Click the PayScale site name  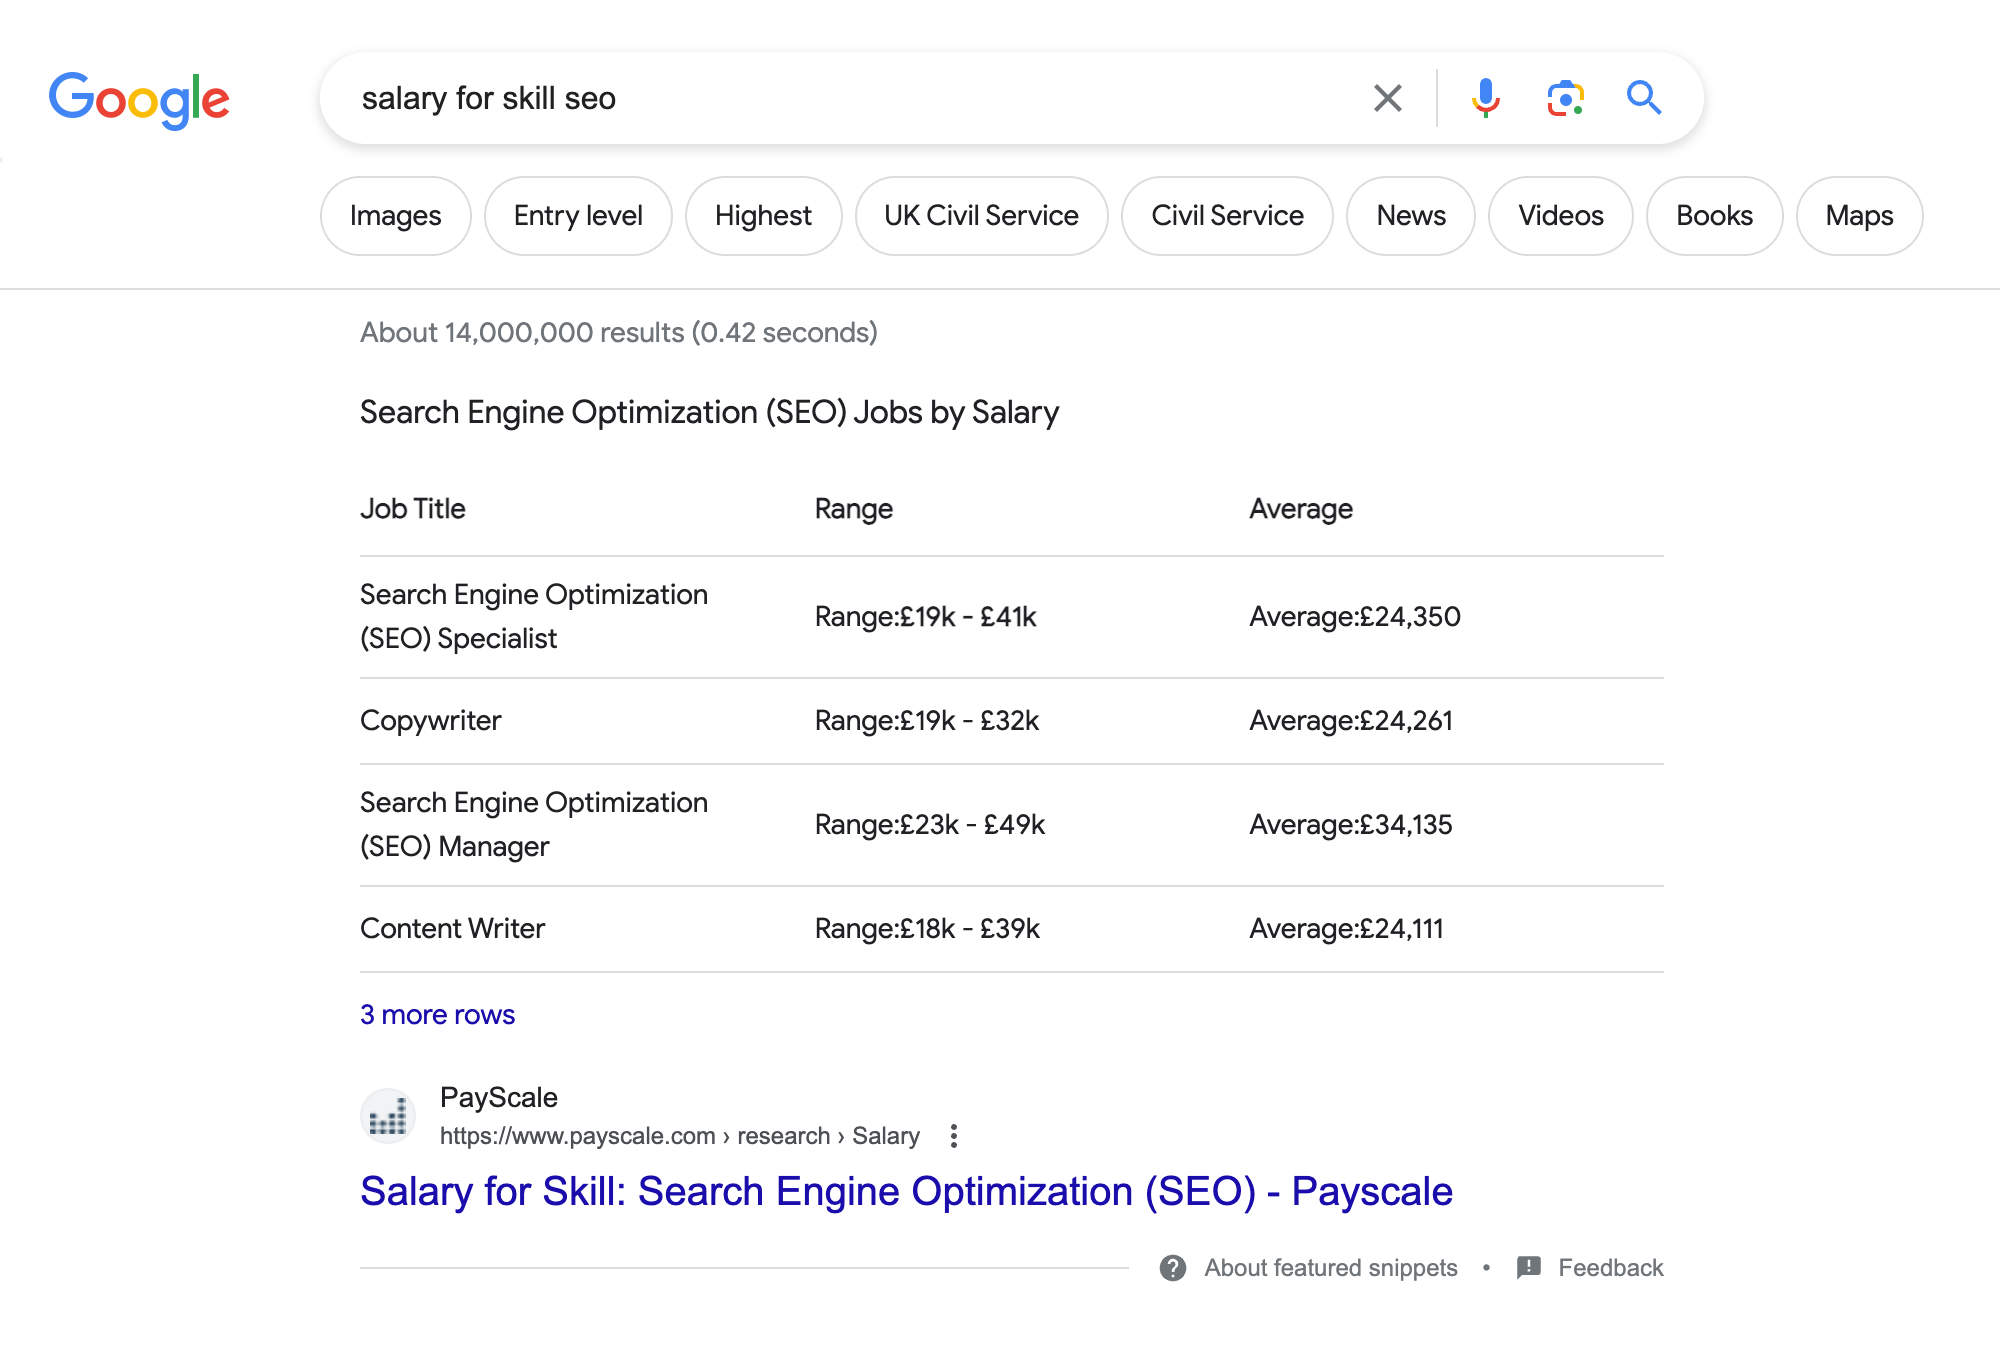tap(499, 1098)
